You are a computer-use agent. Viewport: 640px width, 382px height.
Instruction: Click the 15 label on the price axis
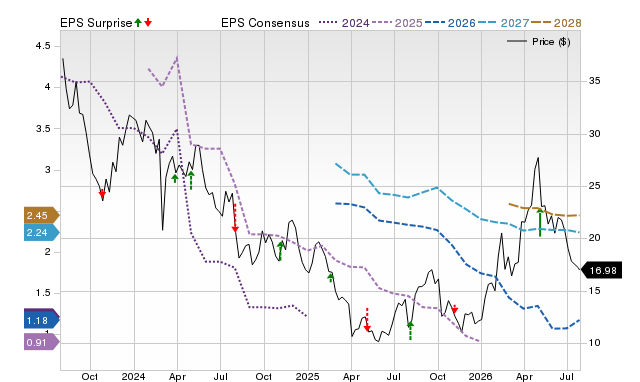tap(594, 291)
